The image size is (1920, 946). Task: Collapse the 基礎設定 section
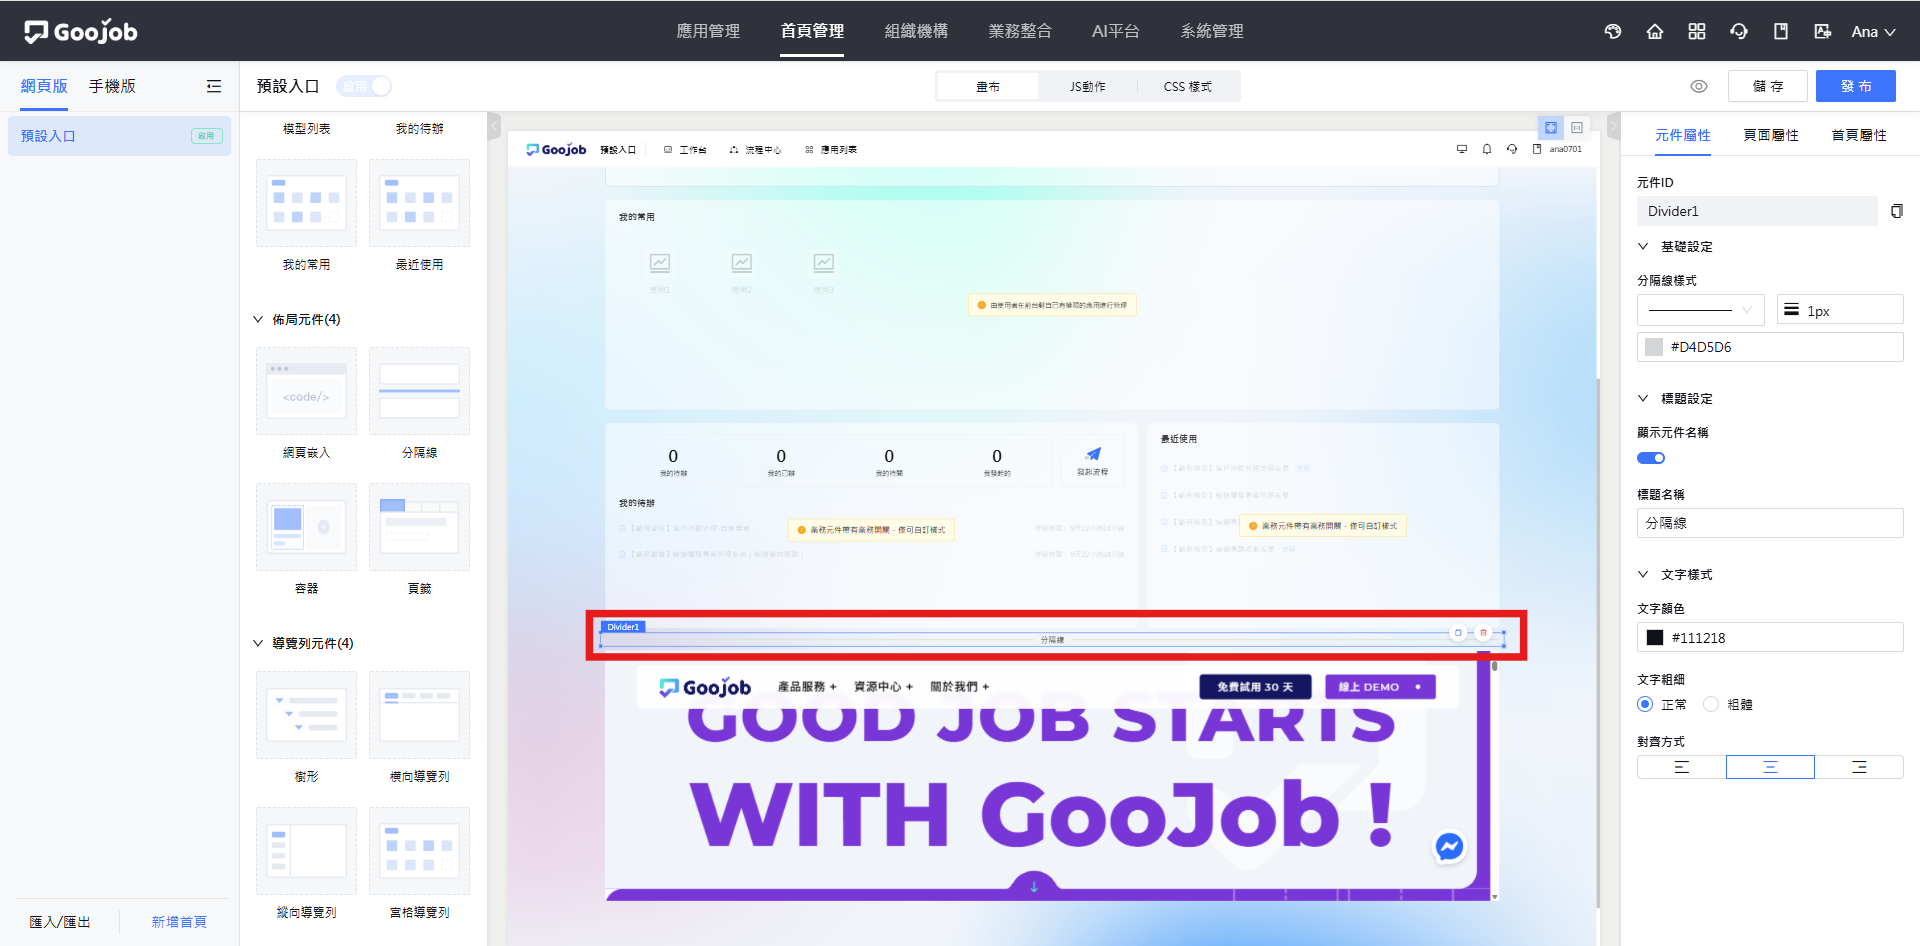click(1643, 246)
